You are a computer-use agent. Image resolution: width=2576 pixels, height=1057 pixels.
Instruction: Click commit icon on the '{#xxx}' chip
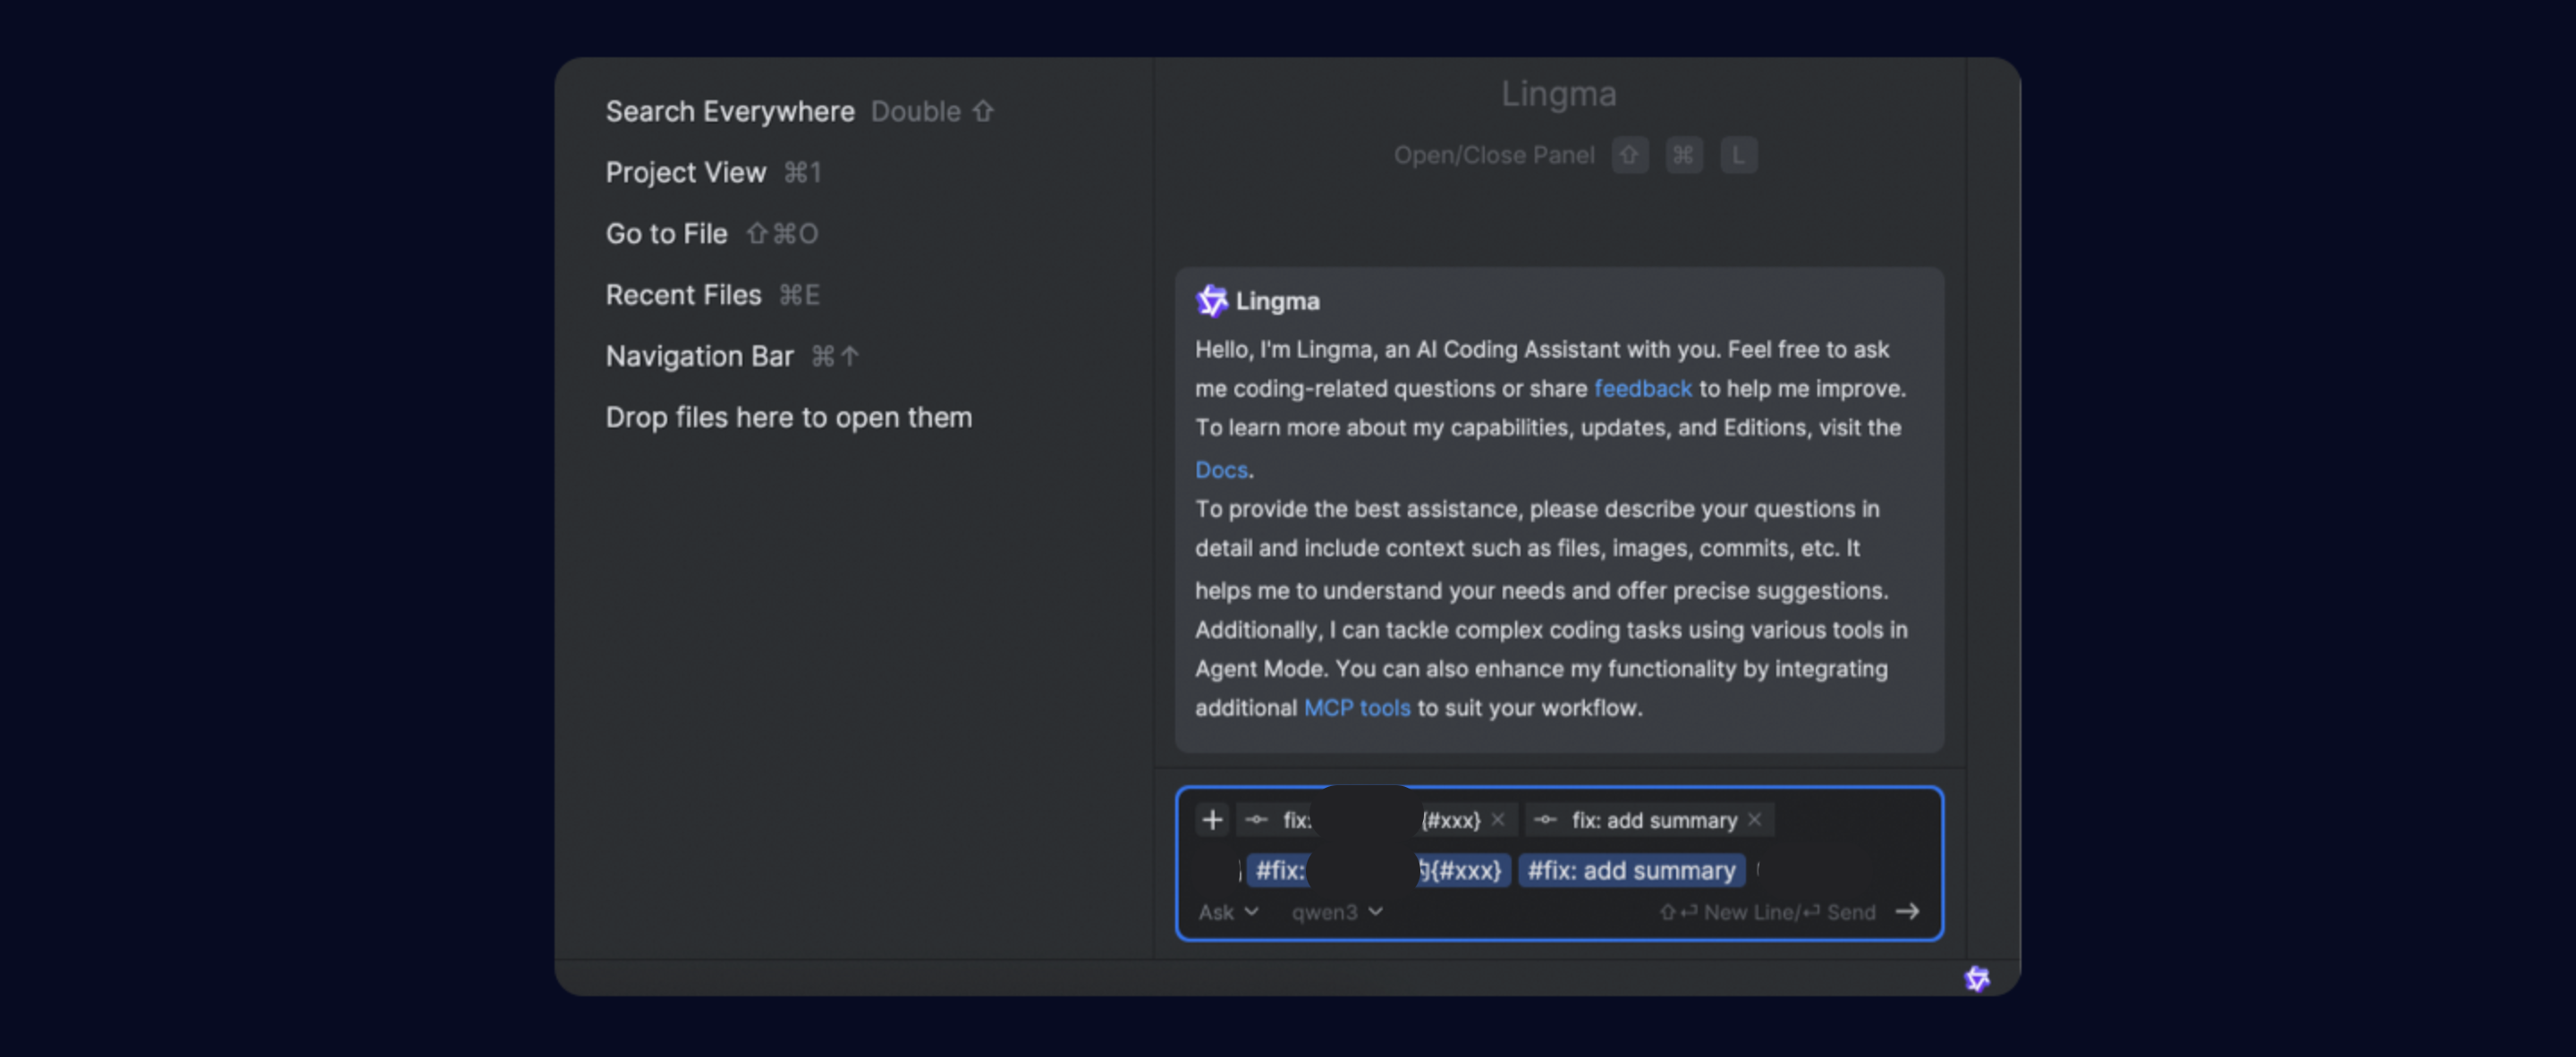(1256, 820)
